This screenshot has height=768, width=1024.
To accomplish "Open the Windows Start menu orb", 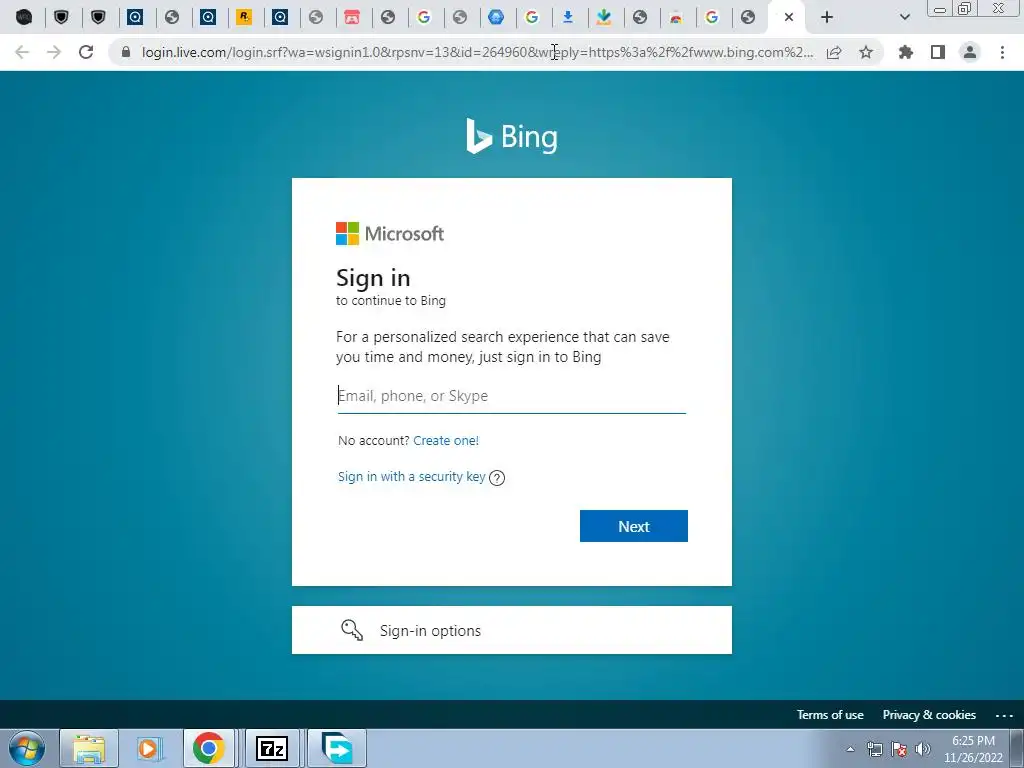I will click(27, 748).
